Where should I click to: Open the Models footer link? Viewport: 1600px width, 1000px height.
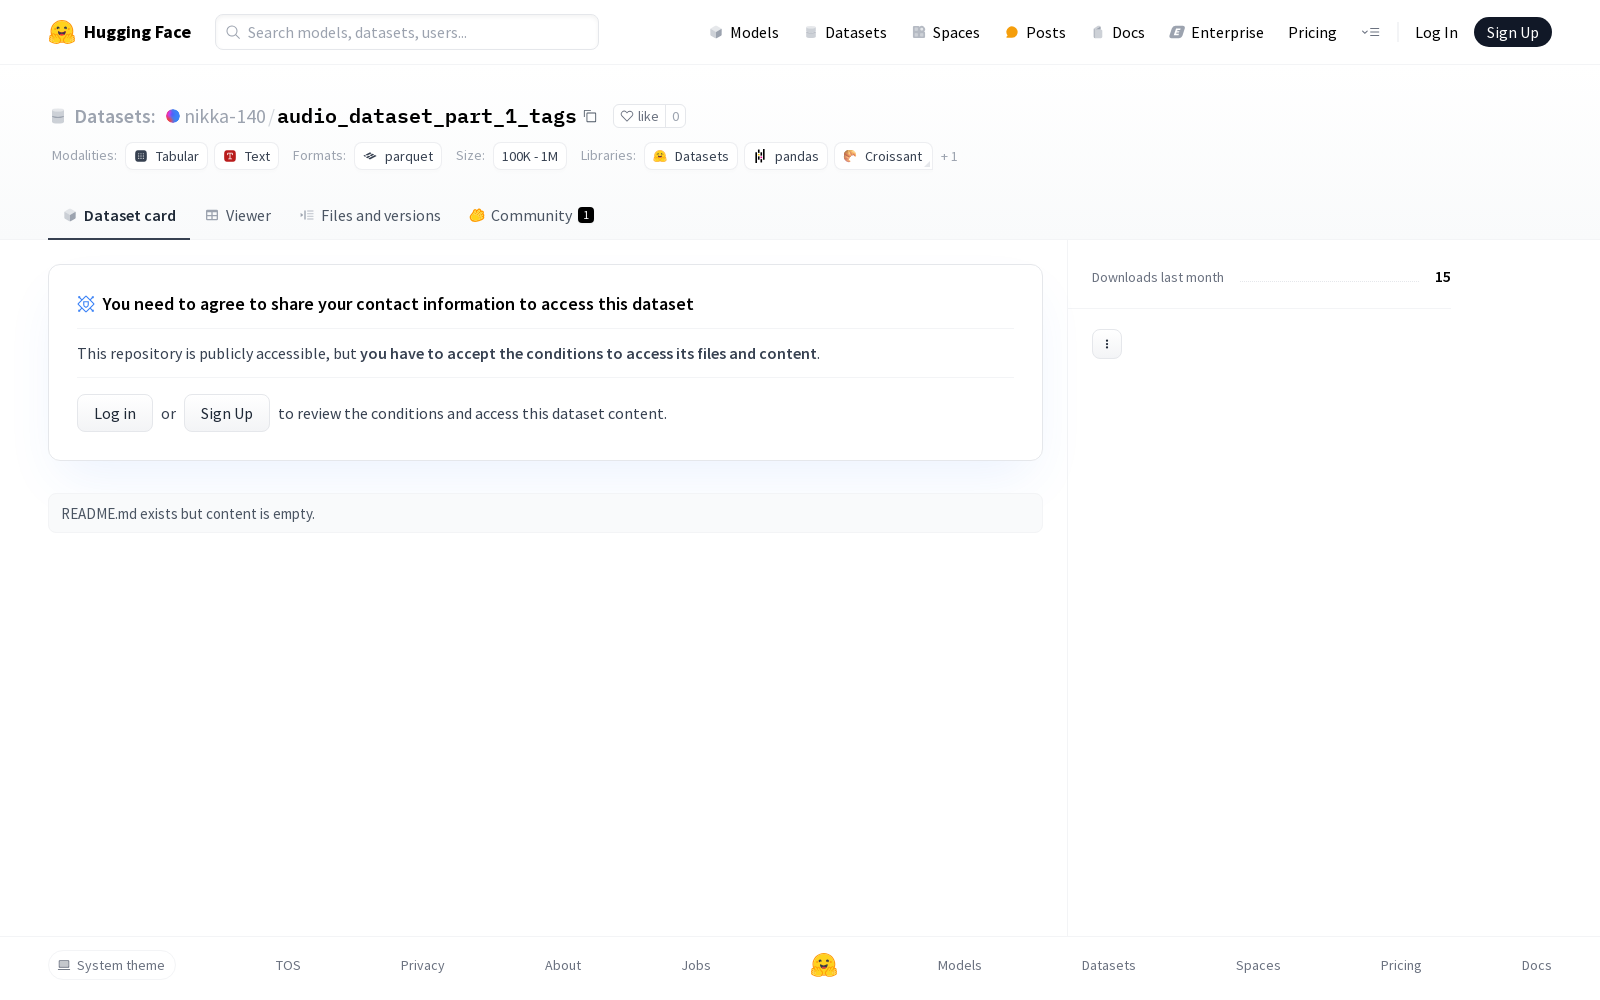pyautogui.click(x=960, y=965)
